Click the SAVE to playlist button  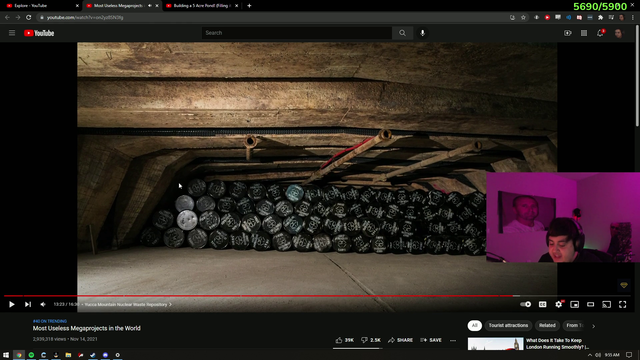click(431, 340)
